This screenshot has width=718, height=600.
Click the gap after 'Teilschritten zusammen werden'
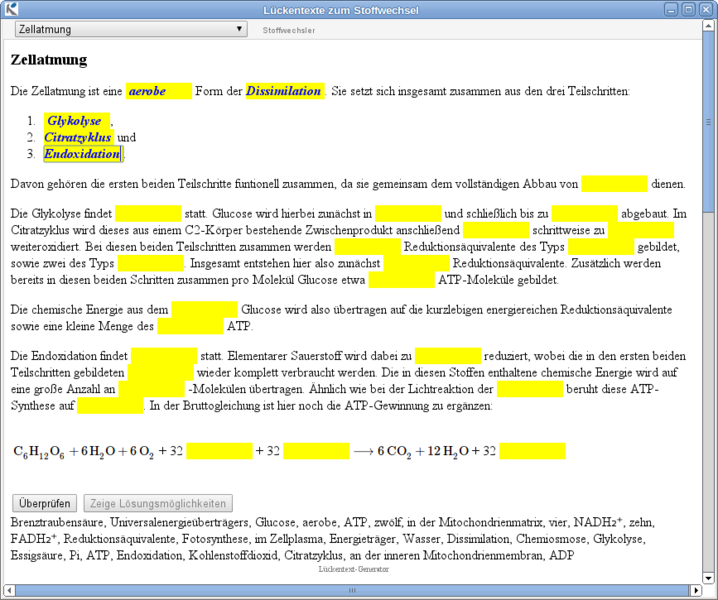pos(368,247)
